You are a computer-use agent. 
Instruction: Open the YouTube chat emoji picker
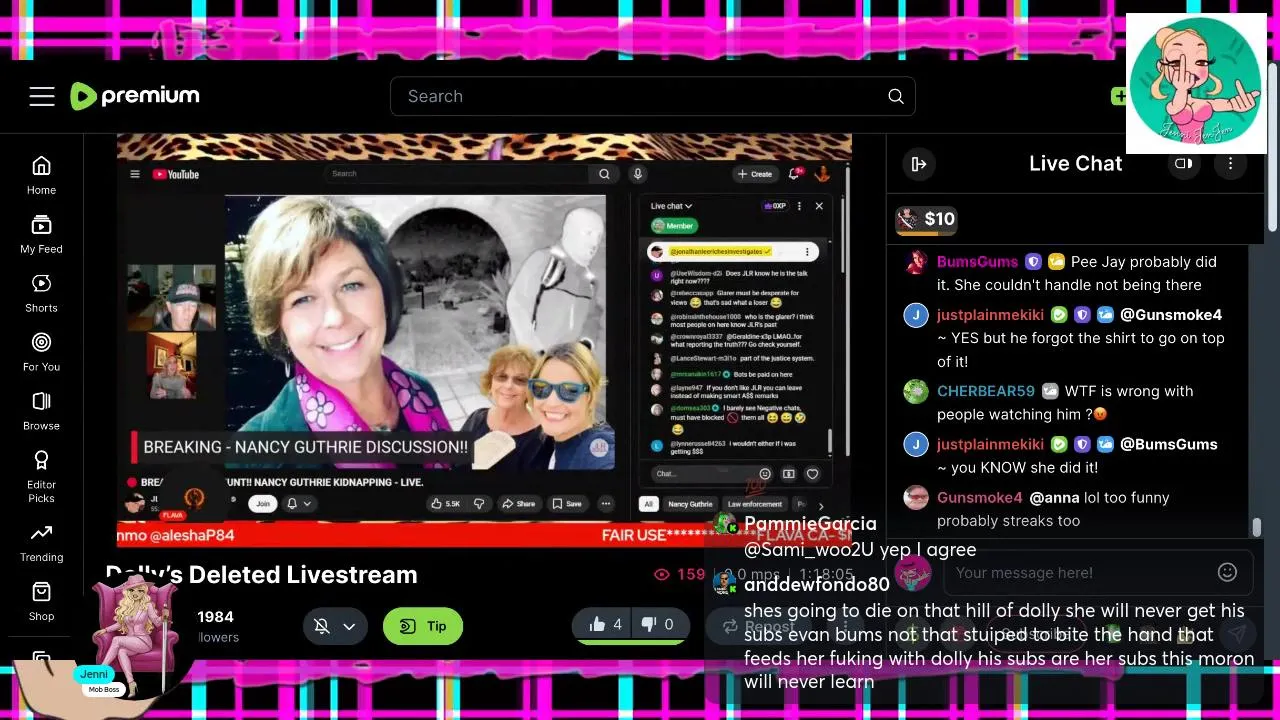(765, 474)
